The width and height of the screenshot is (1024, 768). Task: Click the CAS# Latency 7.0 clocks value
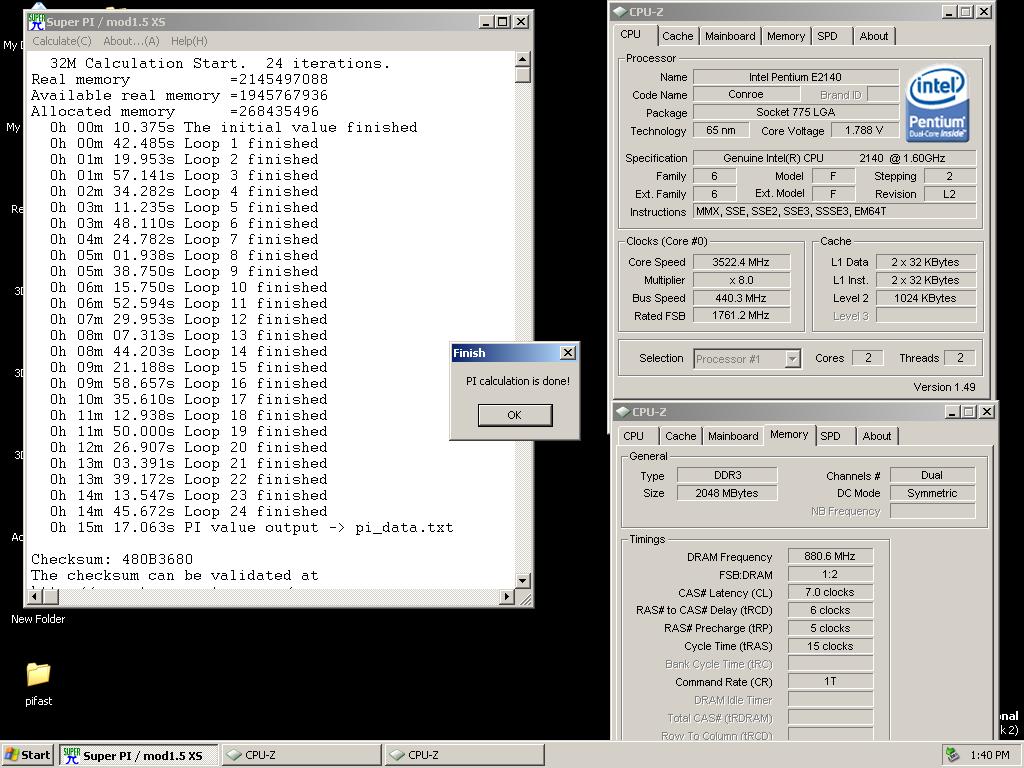coord(830,592)
